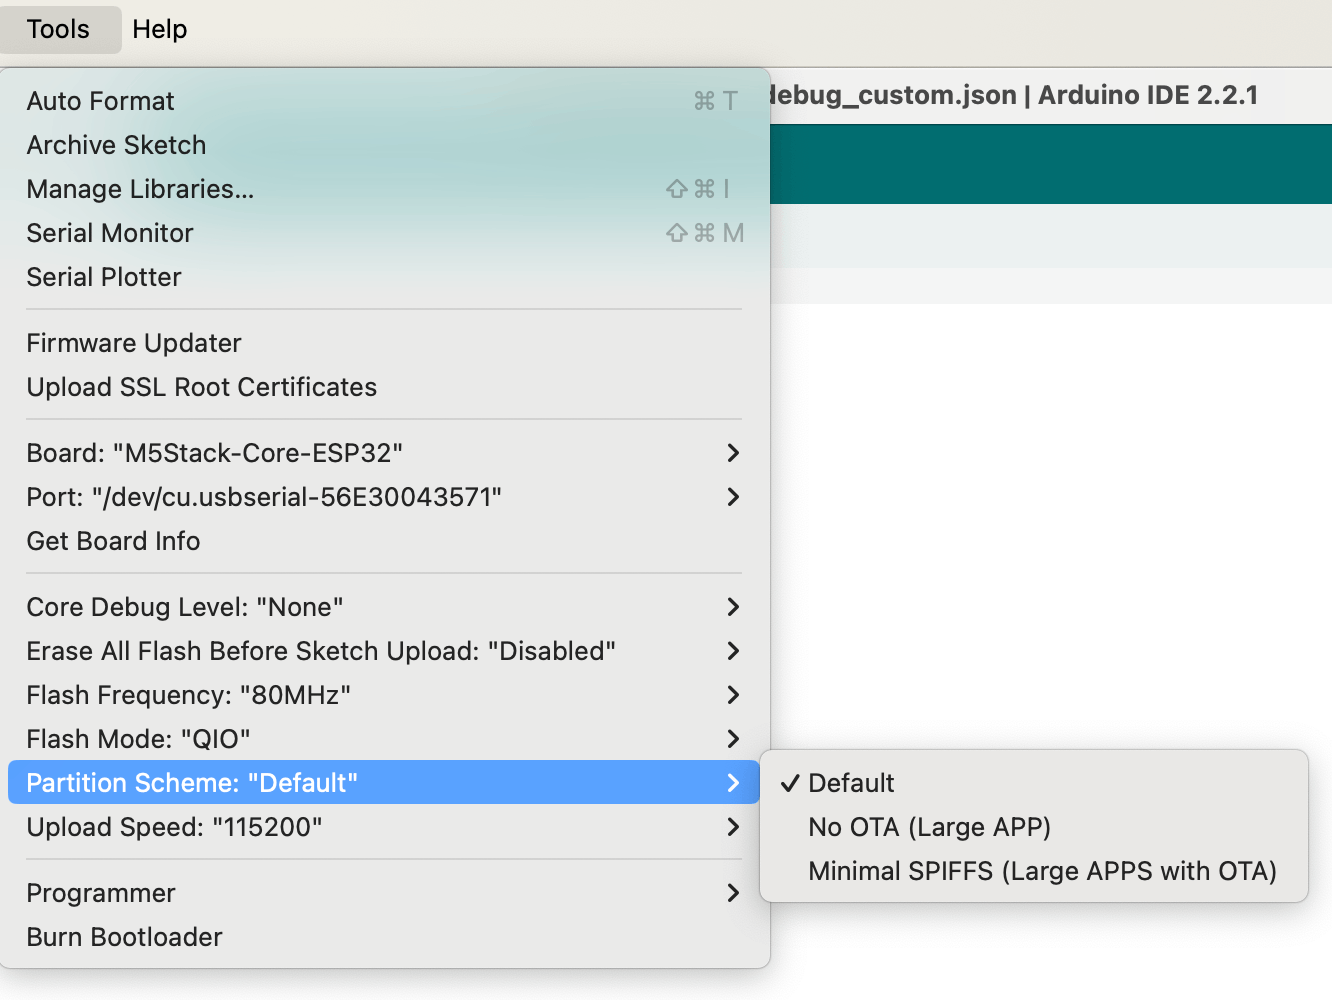Select Minimal SPIFFS (Large APPS with OTA)
Image resolution: width=1332 pixels, height=1000 pixels.
tap(1034, 871)
